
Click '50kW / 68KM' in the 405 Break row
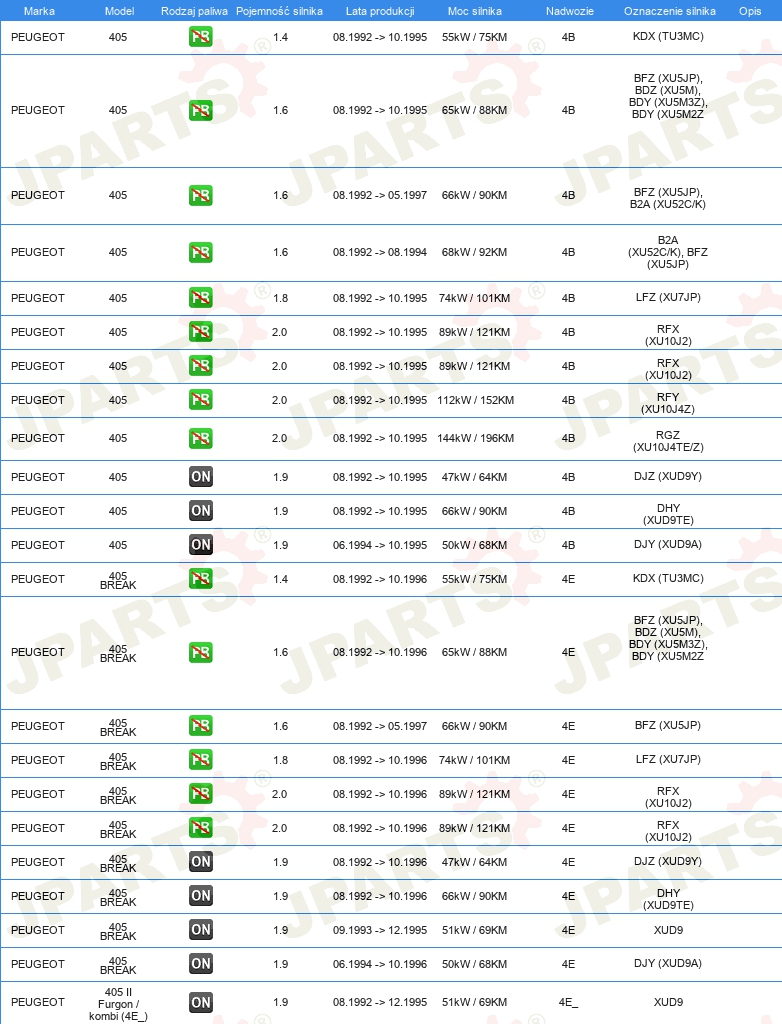(474, 964)
